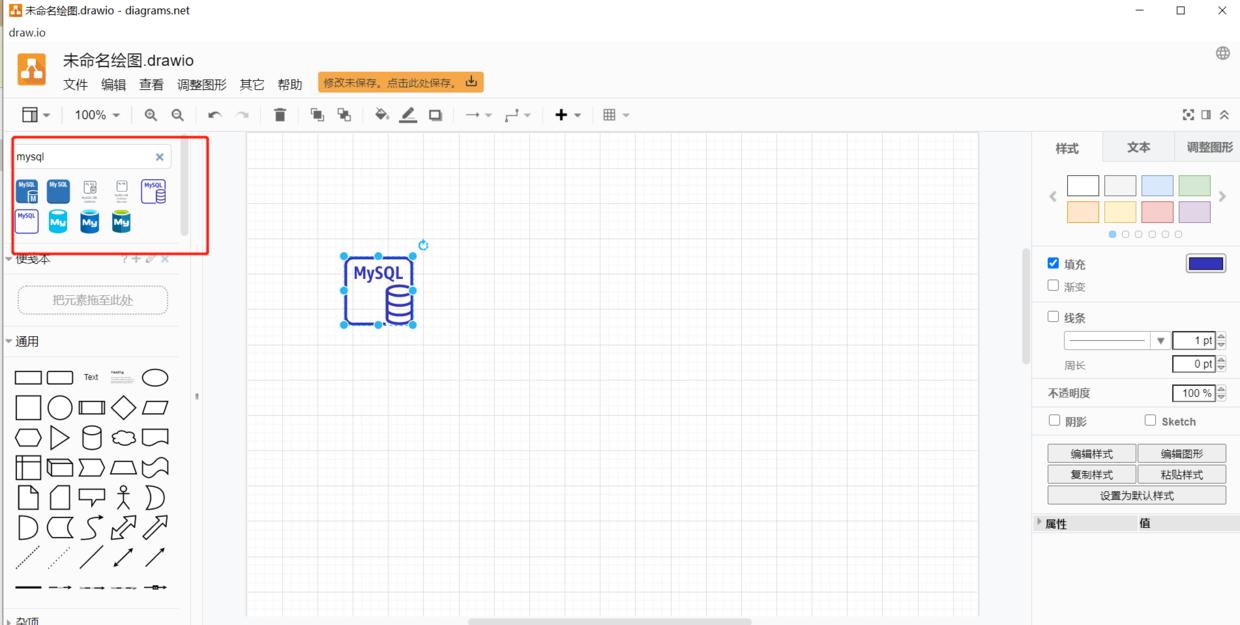Delete selection with the trash icon
1240x625 pixels.
pyautogui.click(x=280, y=115)
